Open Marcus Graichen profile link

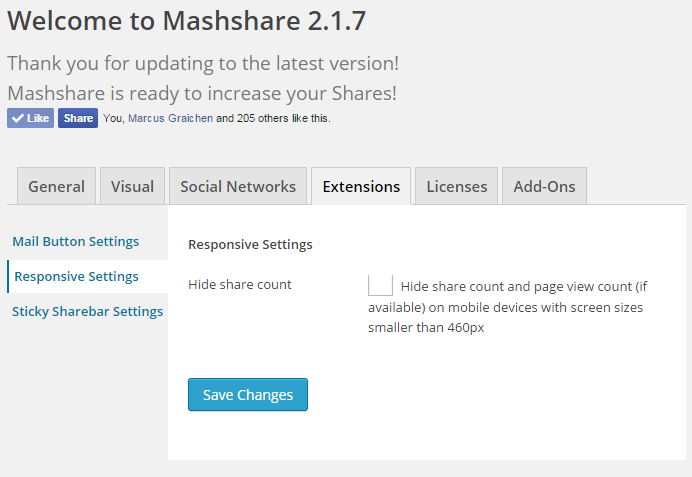[x=170, y=118]
